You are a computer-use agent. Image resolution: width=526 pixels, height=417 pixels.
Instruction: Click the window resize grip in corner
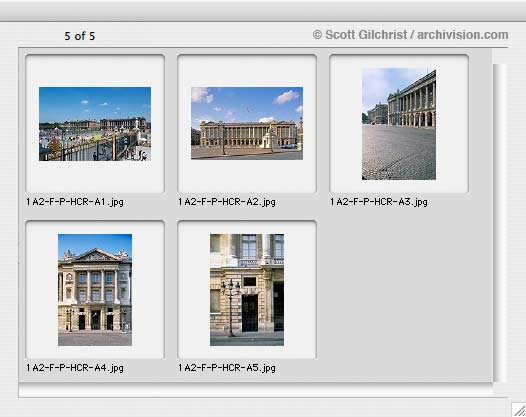[x=519, y=410]
